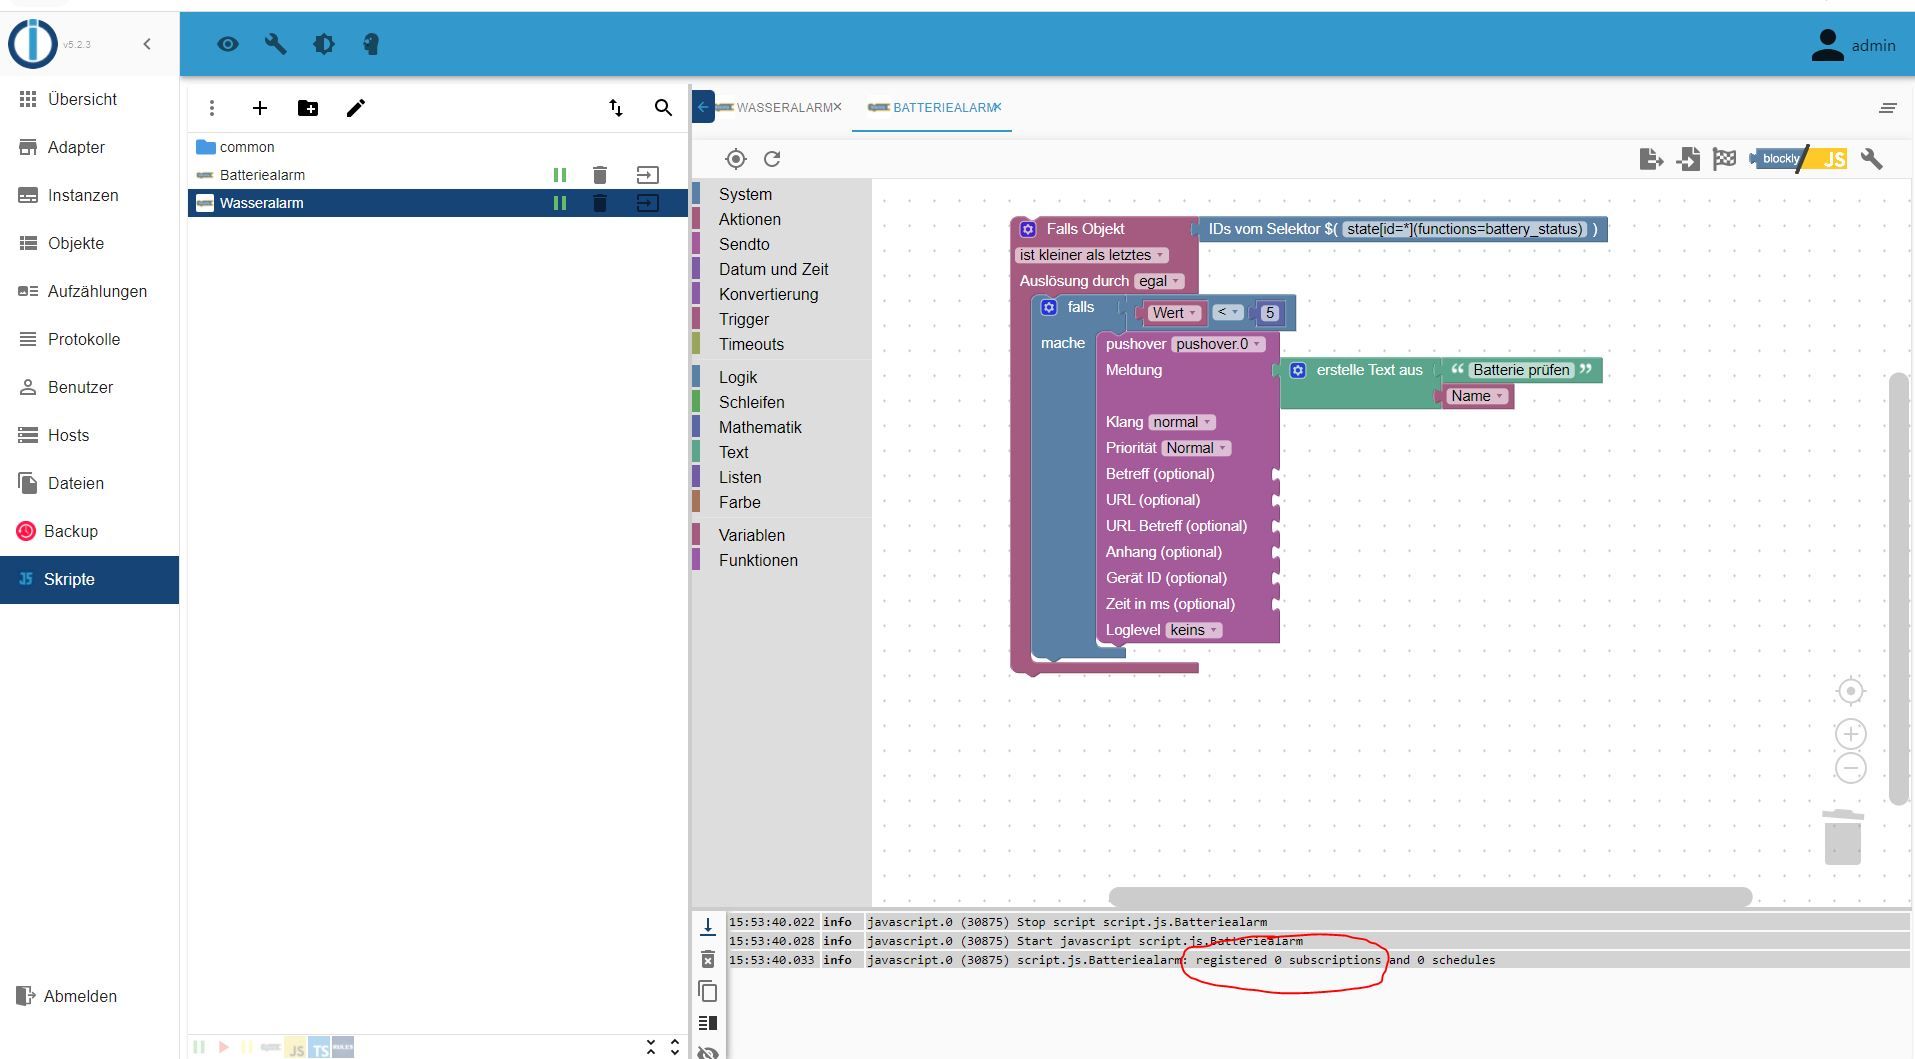The width and height of the screenshot is (1915, 1059).
Task: Click the horizontal workspace scrollbar
Action: (1430, 897)
